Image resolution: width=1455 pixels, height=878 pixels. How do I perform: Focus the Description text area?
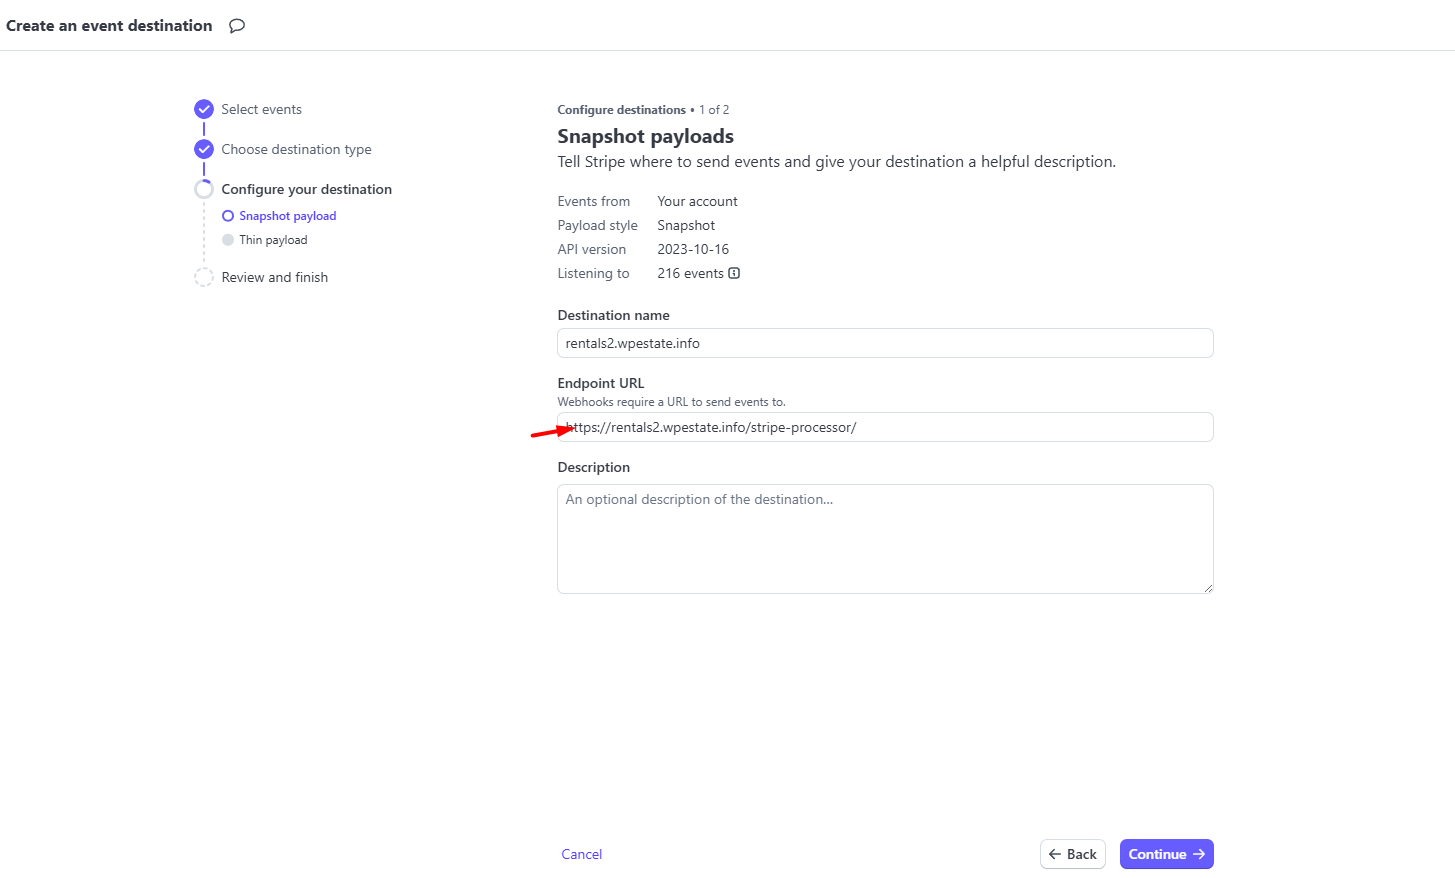(885, 539)
